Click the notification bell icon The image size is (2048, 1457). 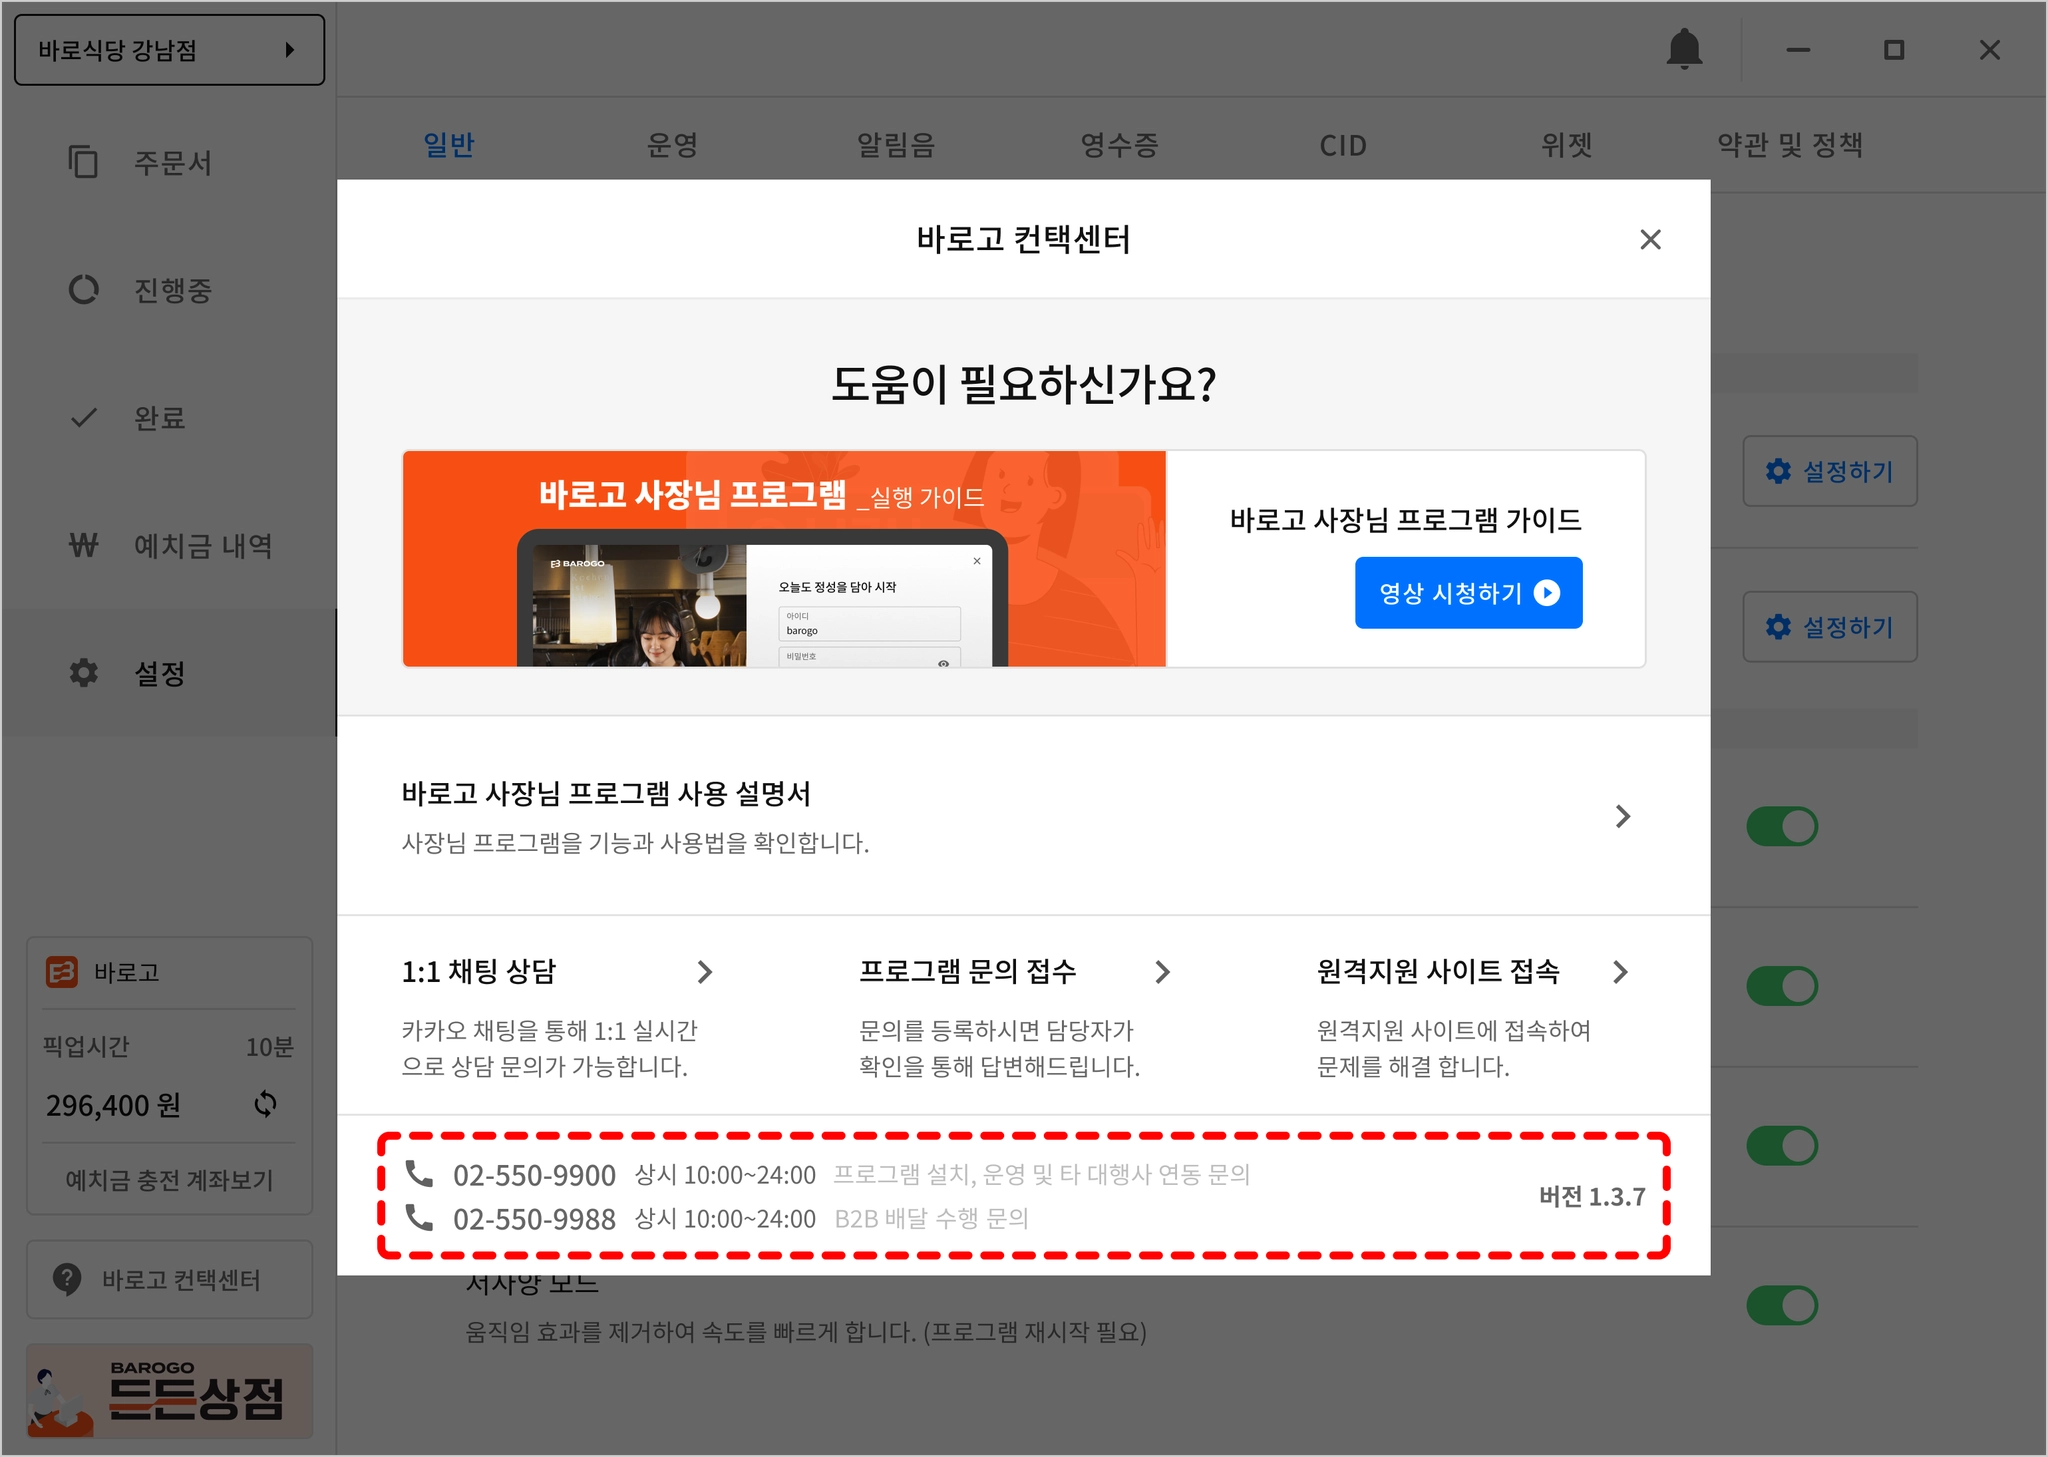click(1684, 49)
